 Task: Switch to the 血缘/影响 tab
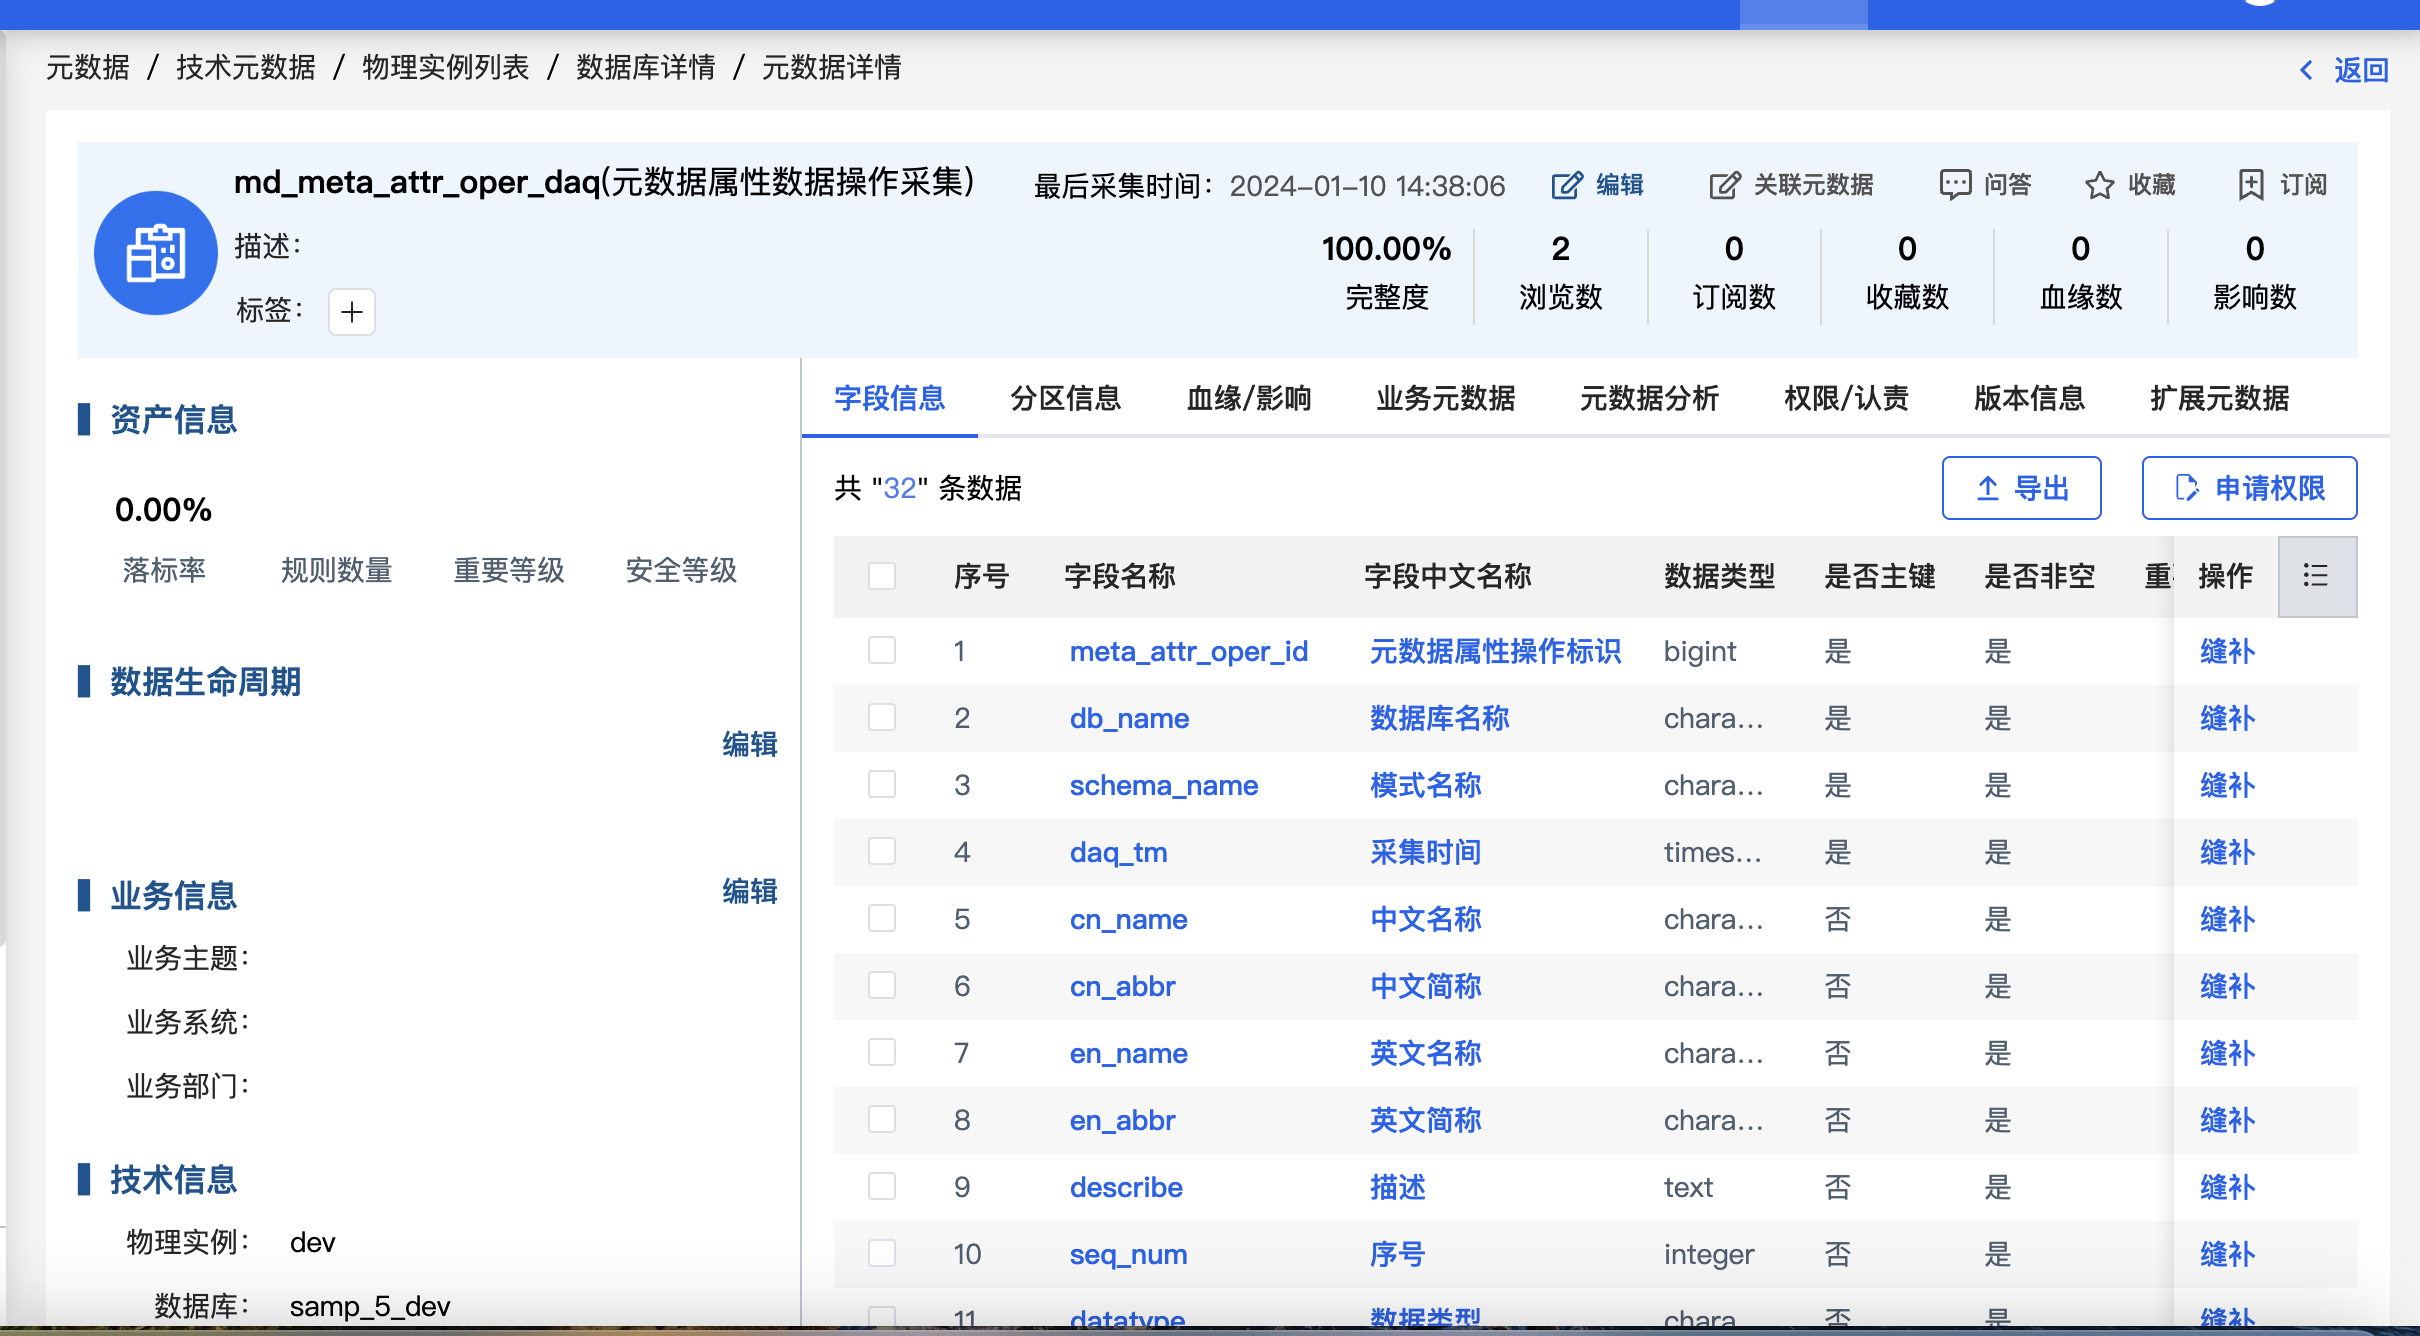(1248, 398)
